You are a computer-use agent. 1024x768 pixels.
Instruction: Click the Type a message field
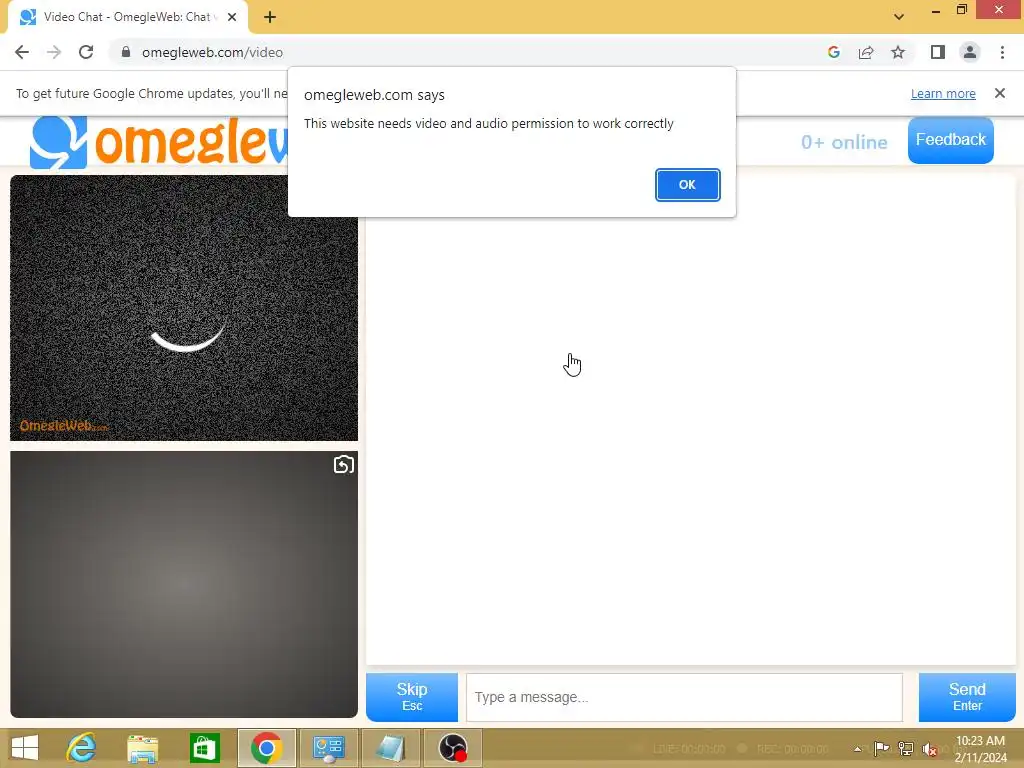684,697
